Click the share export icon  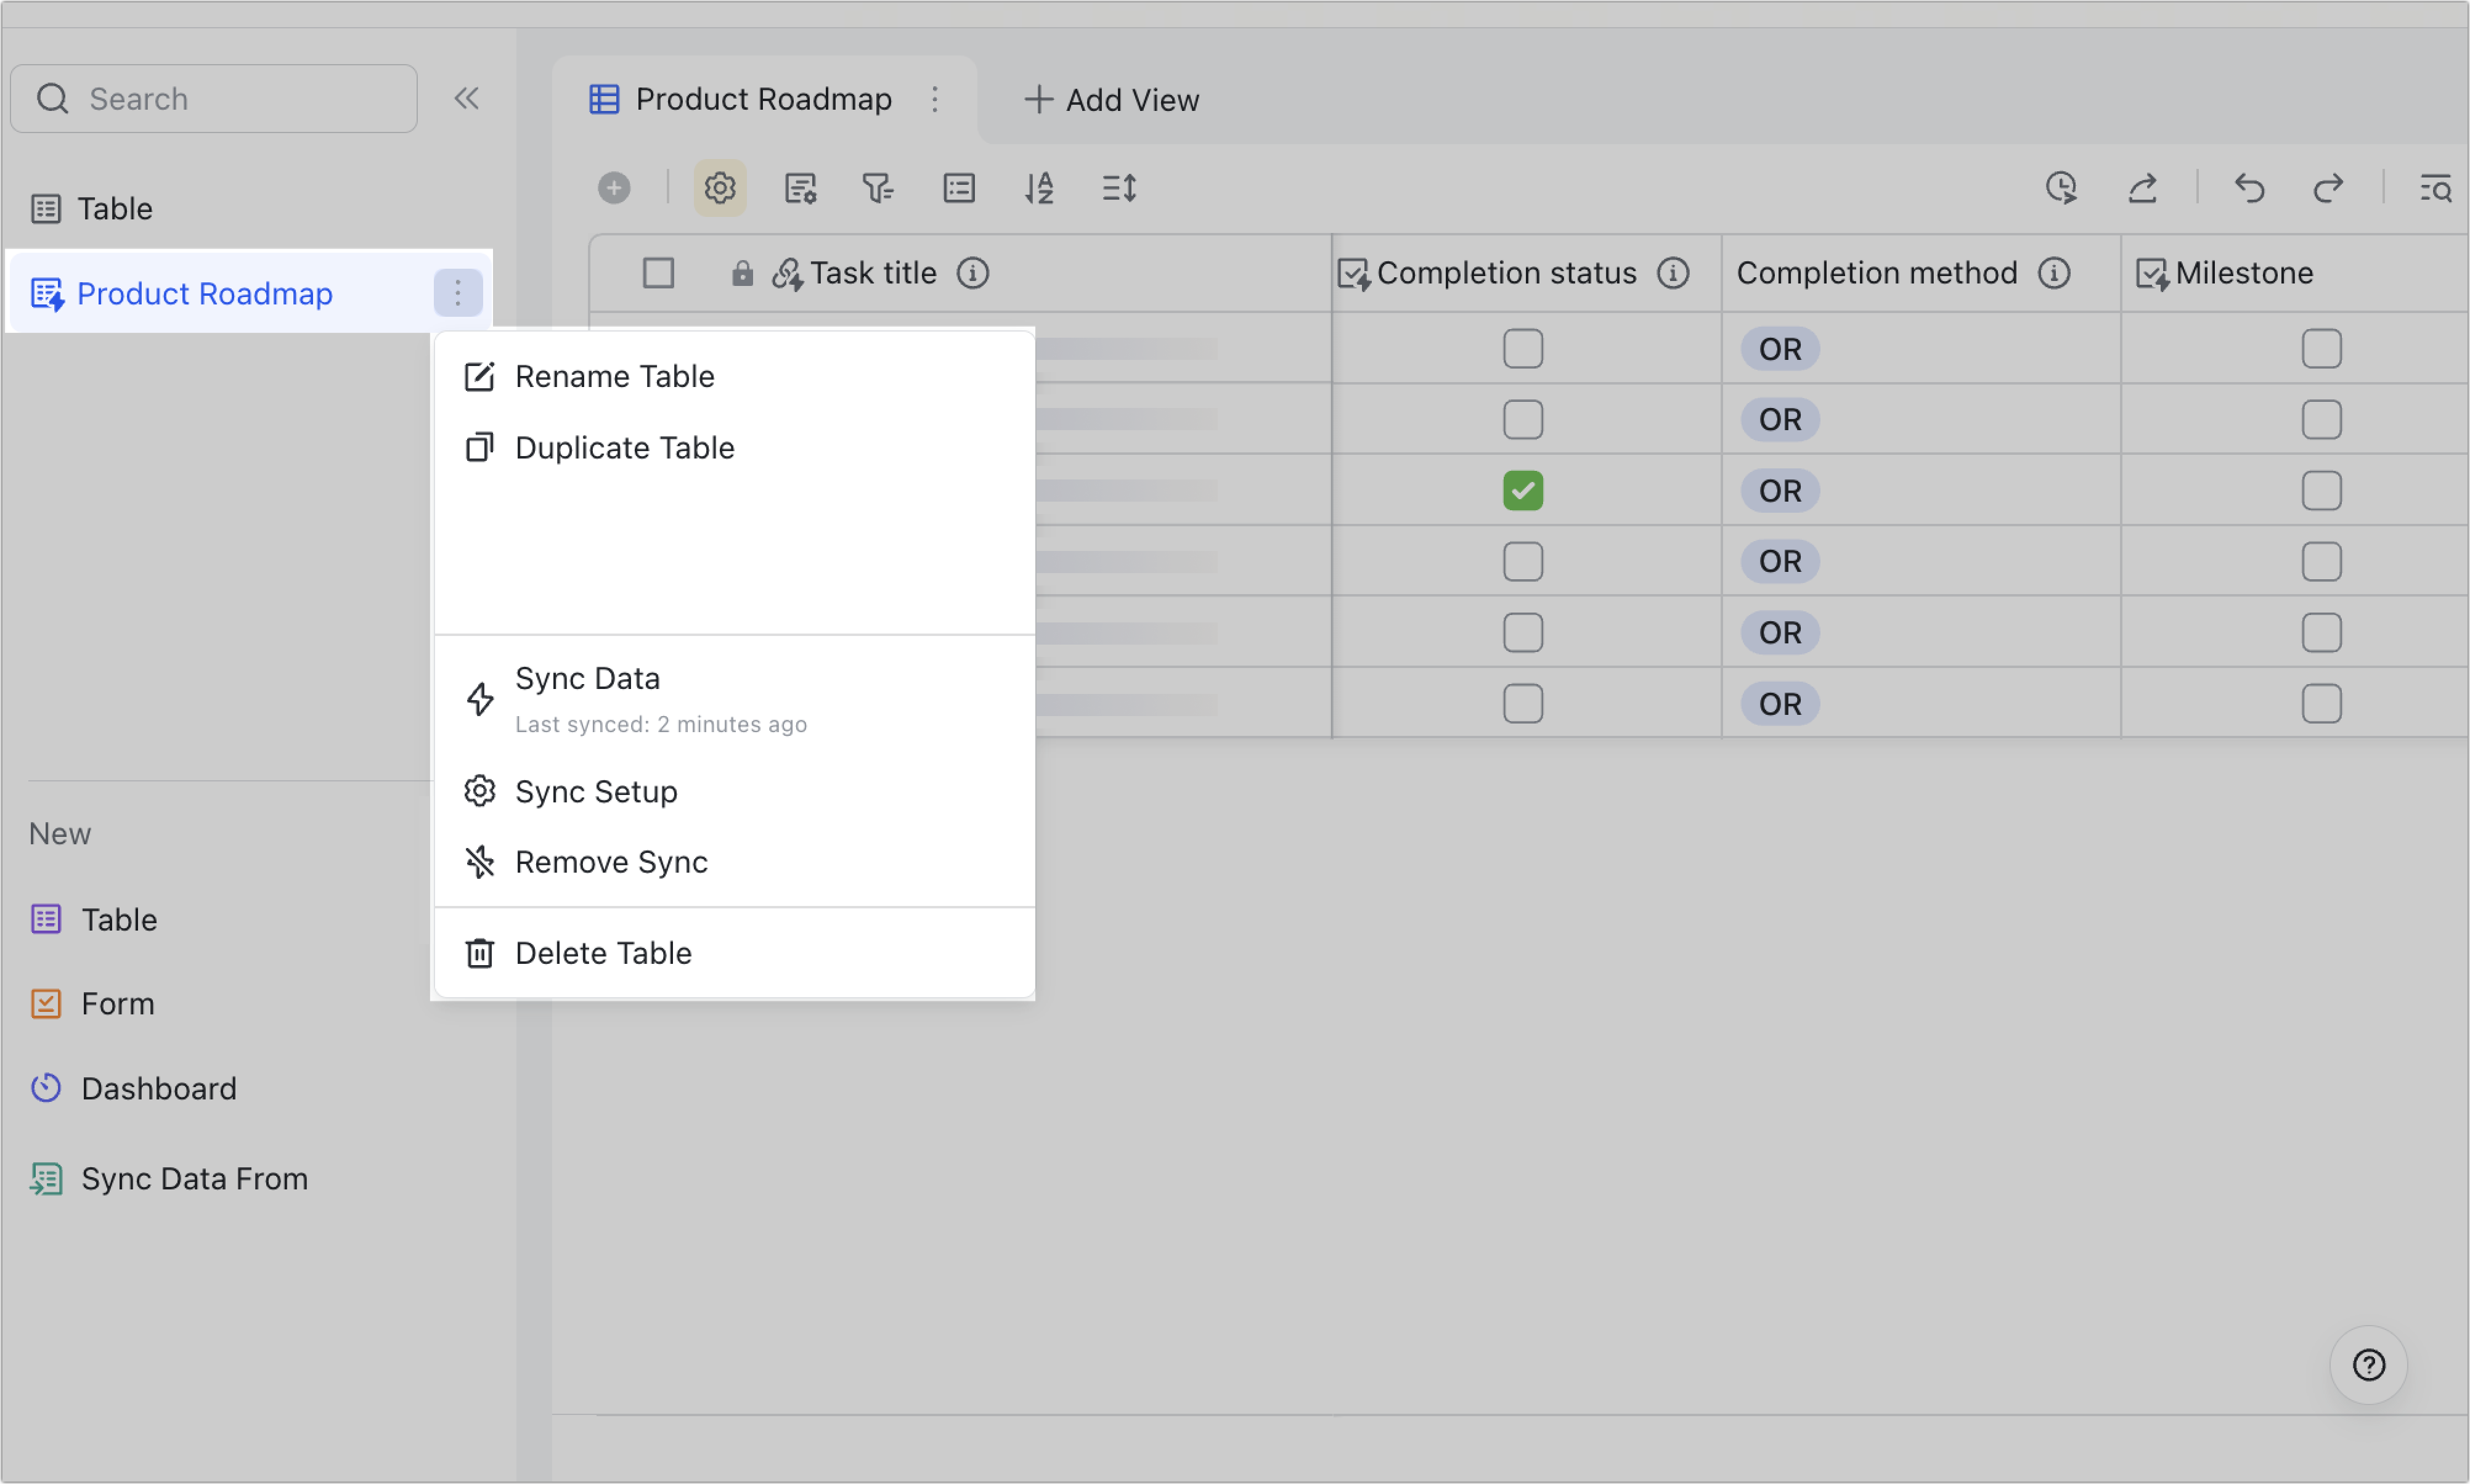2143,188
